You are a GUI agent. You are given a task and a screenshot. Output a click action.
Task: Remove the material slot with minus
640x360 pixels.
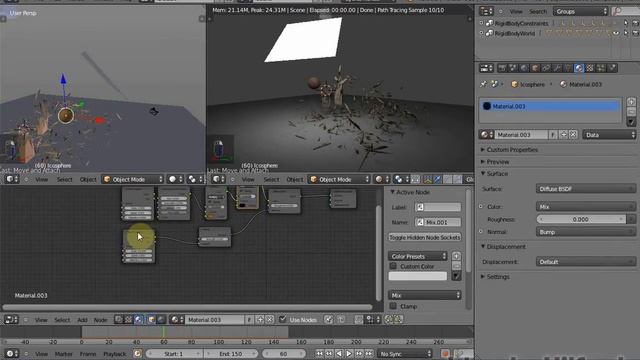[631, 111]
